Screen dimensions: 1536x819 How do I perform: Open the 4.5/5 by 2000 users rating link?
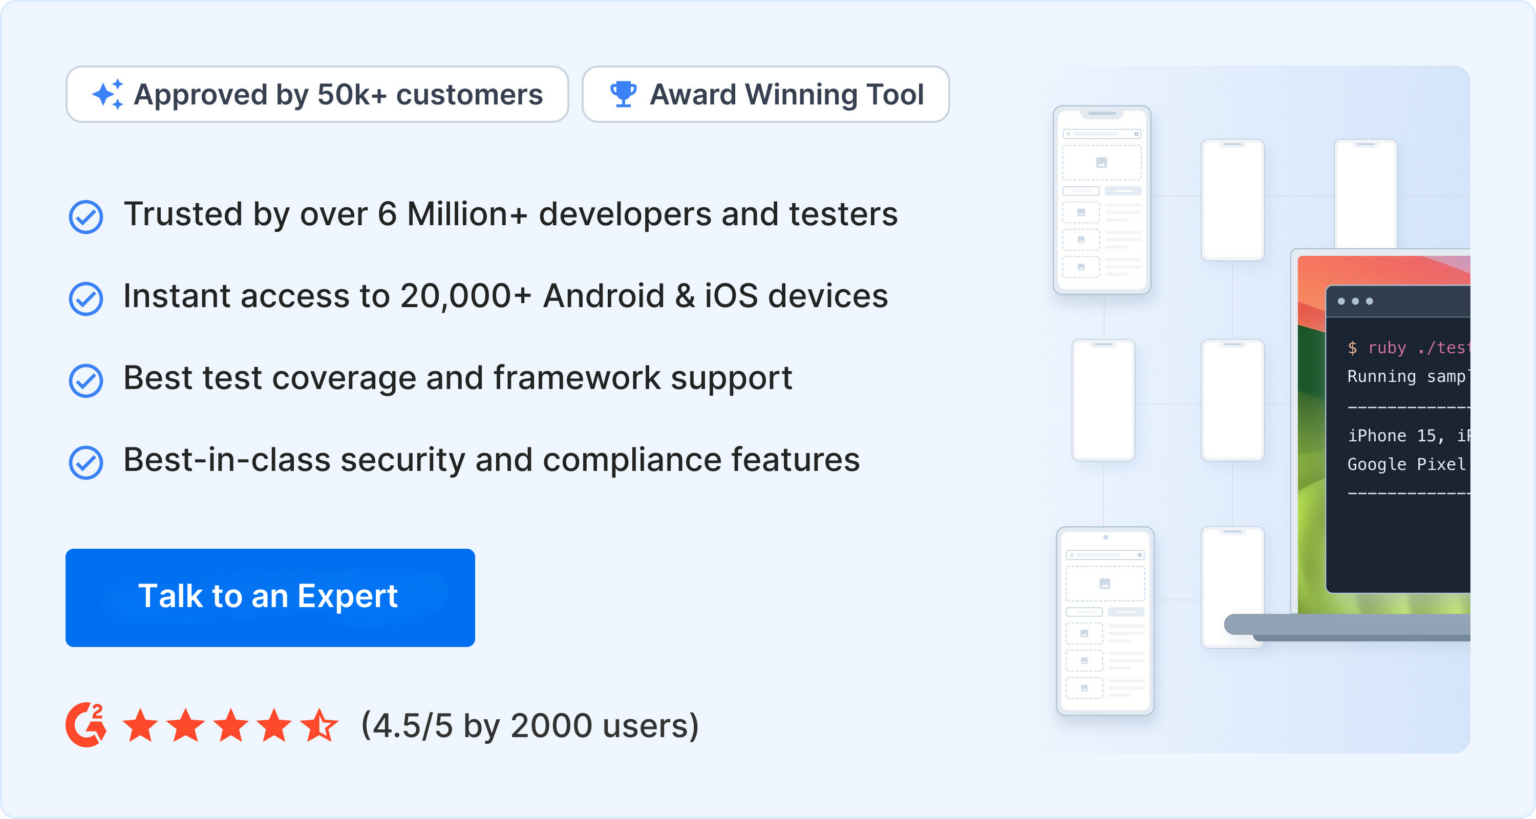coord(529,725)
